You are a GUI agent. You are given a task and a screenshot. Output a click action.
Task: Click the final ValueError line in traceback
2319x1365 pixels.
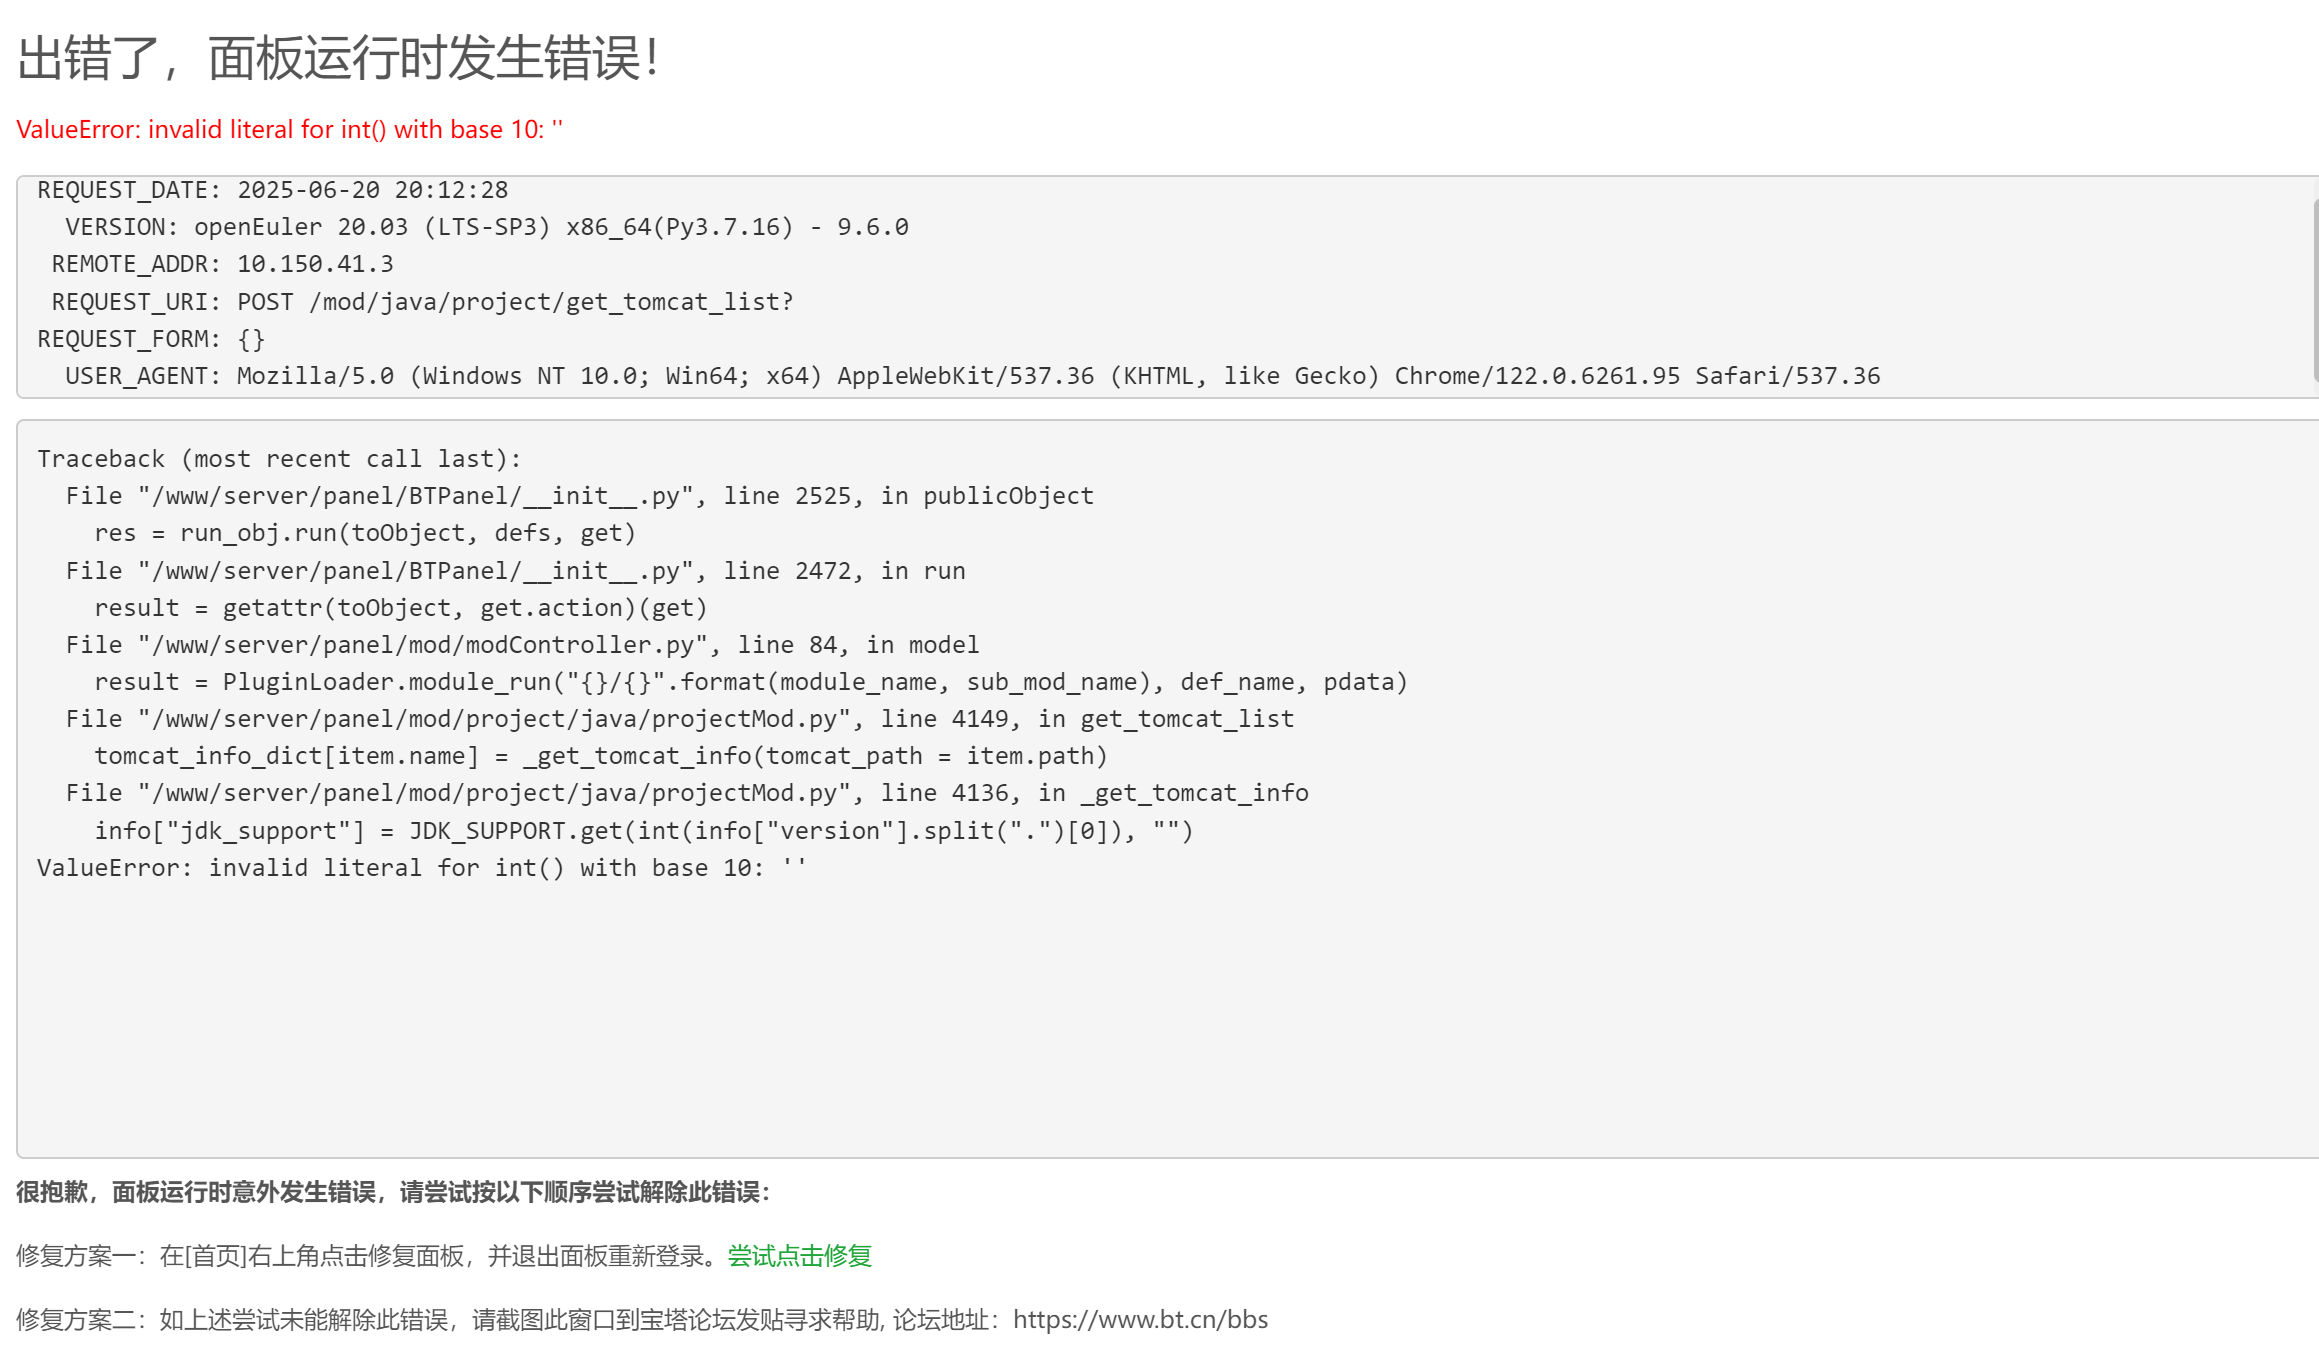(x=422, y=868)
